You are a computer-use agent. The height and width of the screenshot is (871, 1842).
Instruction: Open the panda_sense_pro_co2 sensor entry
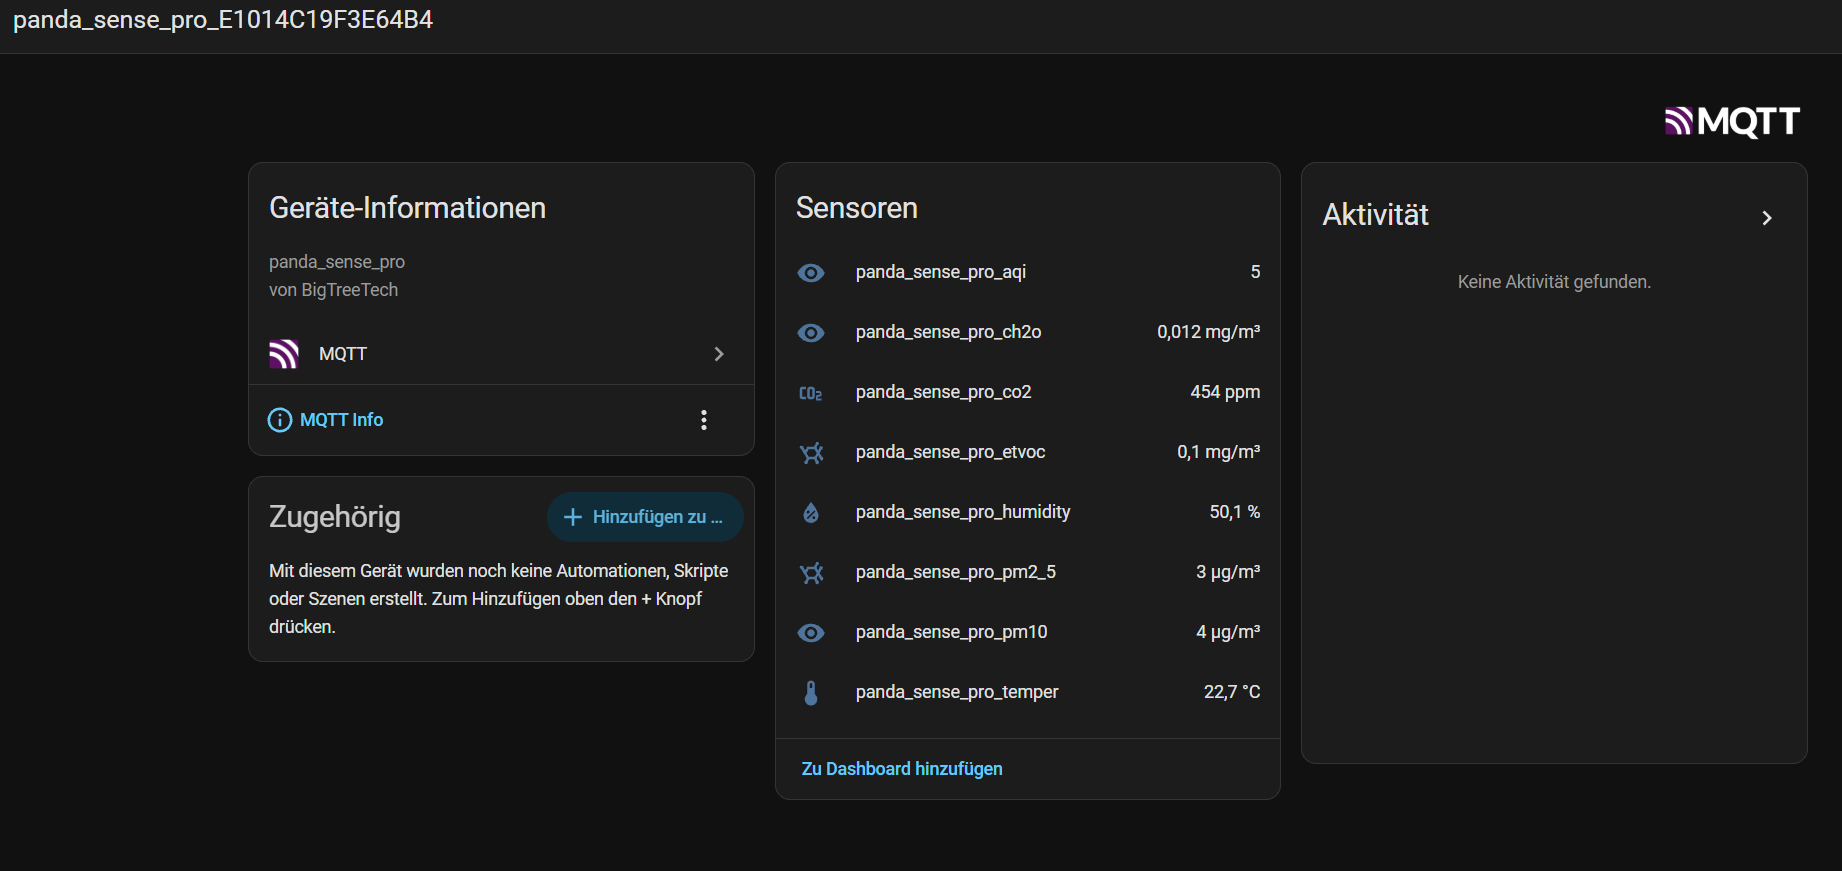coord(1028,392)
